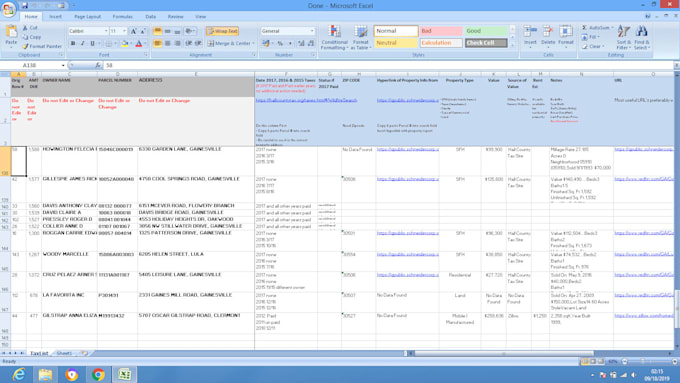Open the Font size dropdown
Viewport: 680px width, 383px height.
[124, 31]
